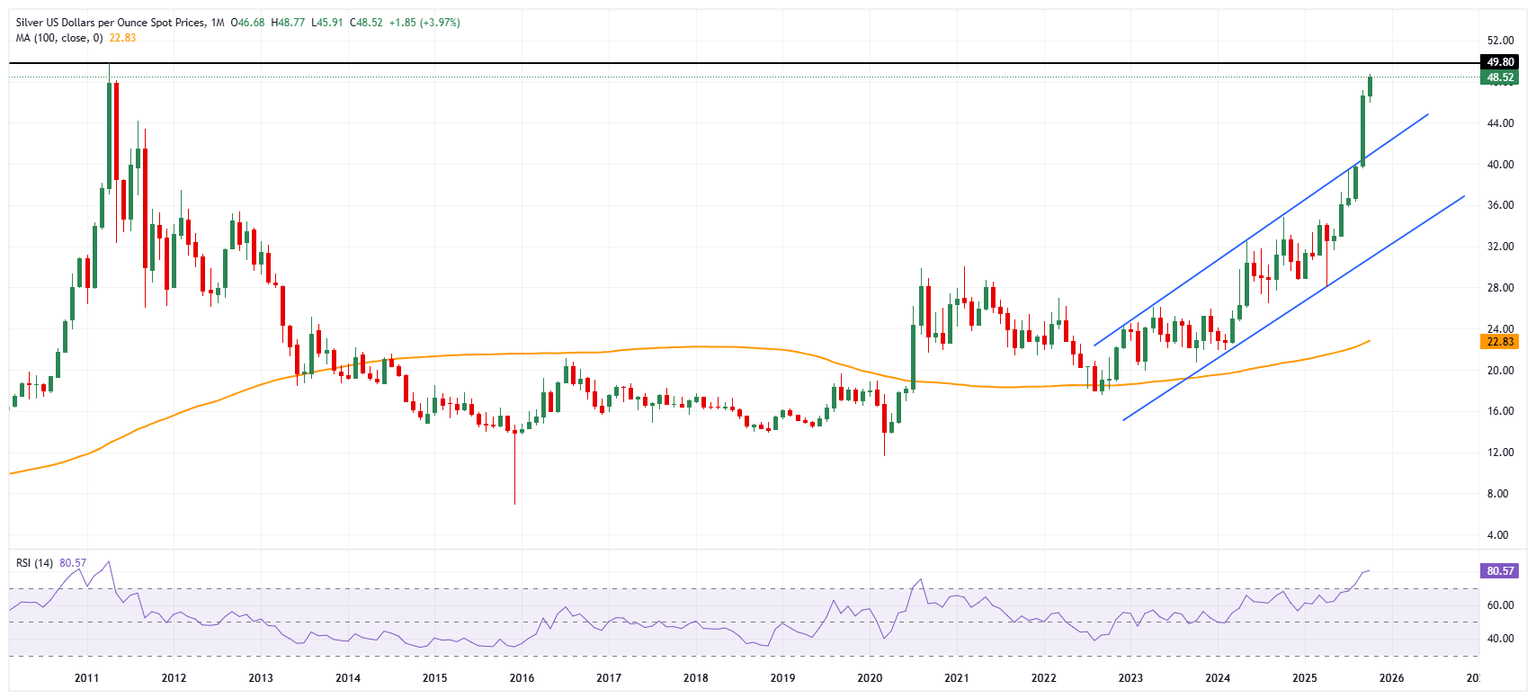Click the 2020 label on time axis

pos(869,678)
